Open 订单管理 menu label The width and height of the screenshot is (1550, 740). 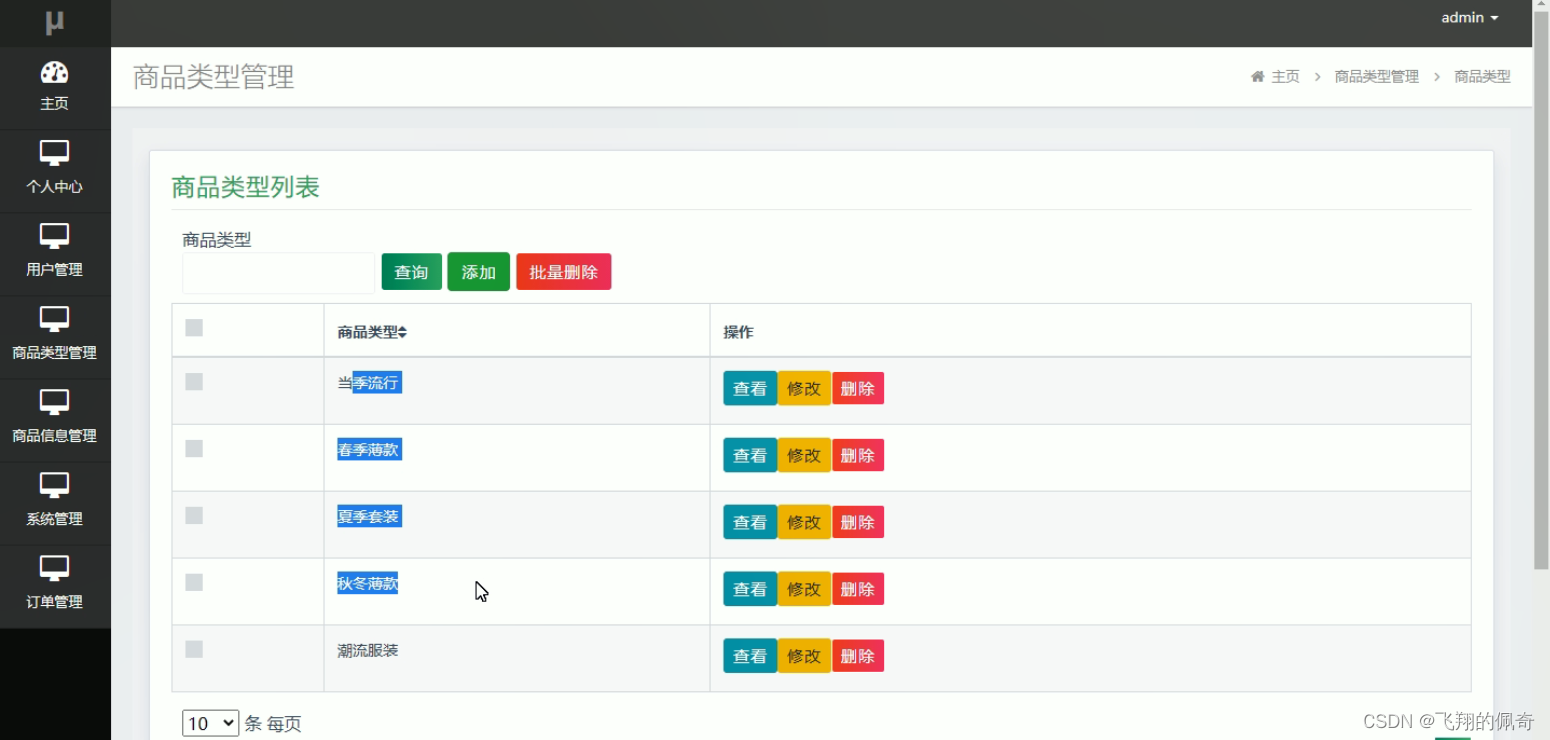click(x=54, y=602)
